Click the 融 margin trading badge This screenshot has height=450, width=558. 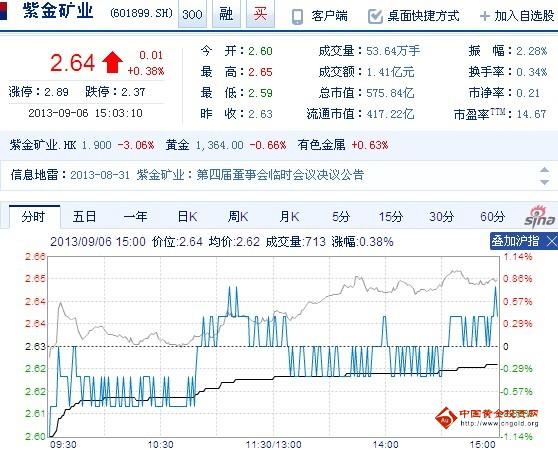pyautogui.click(x=226, y=14)
